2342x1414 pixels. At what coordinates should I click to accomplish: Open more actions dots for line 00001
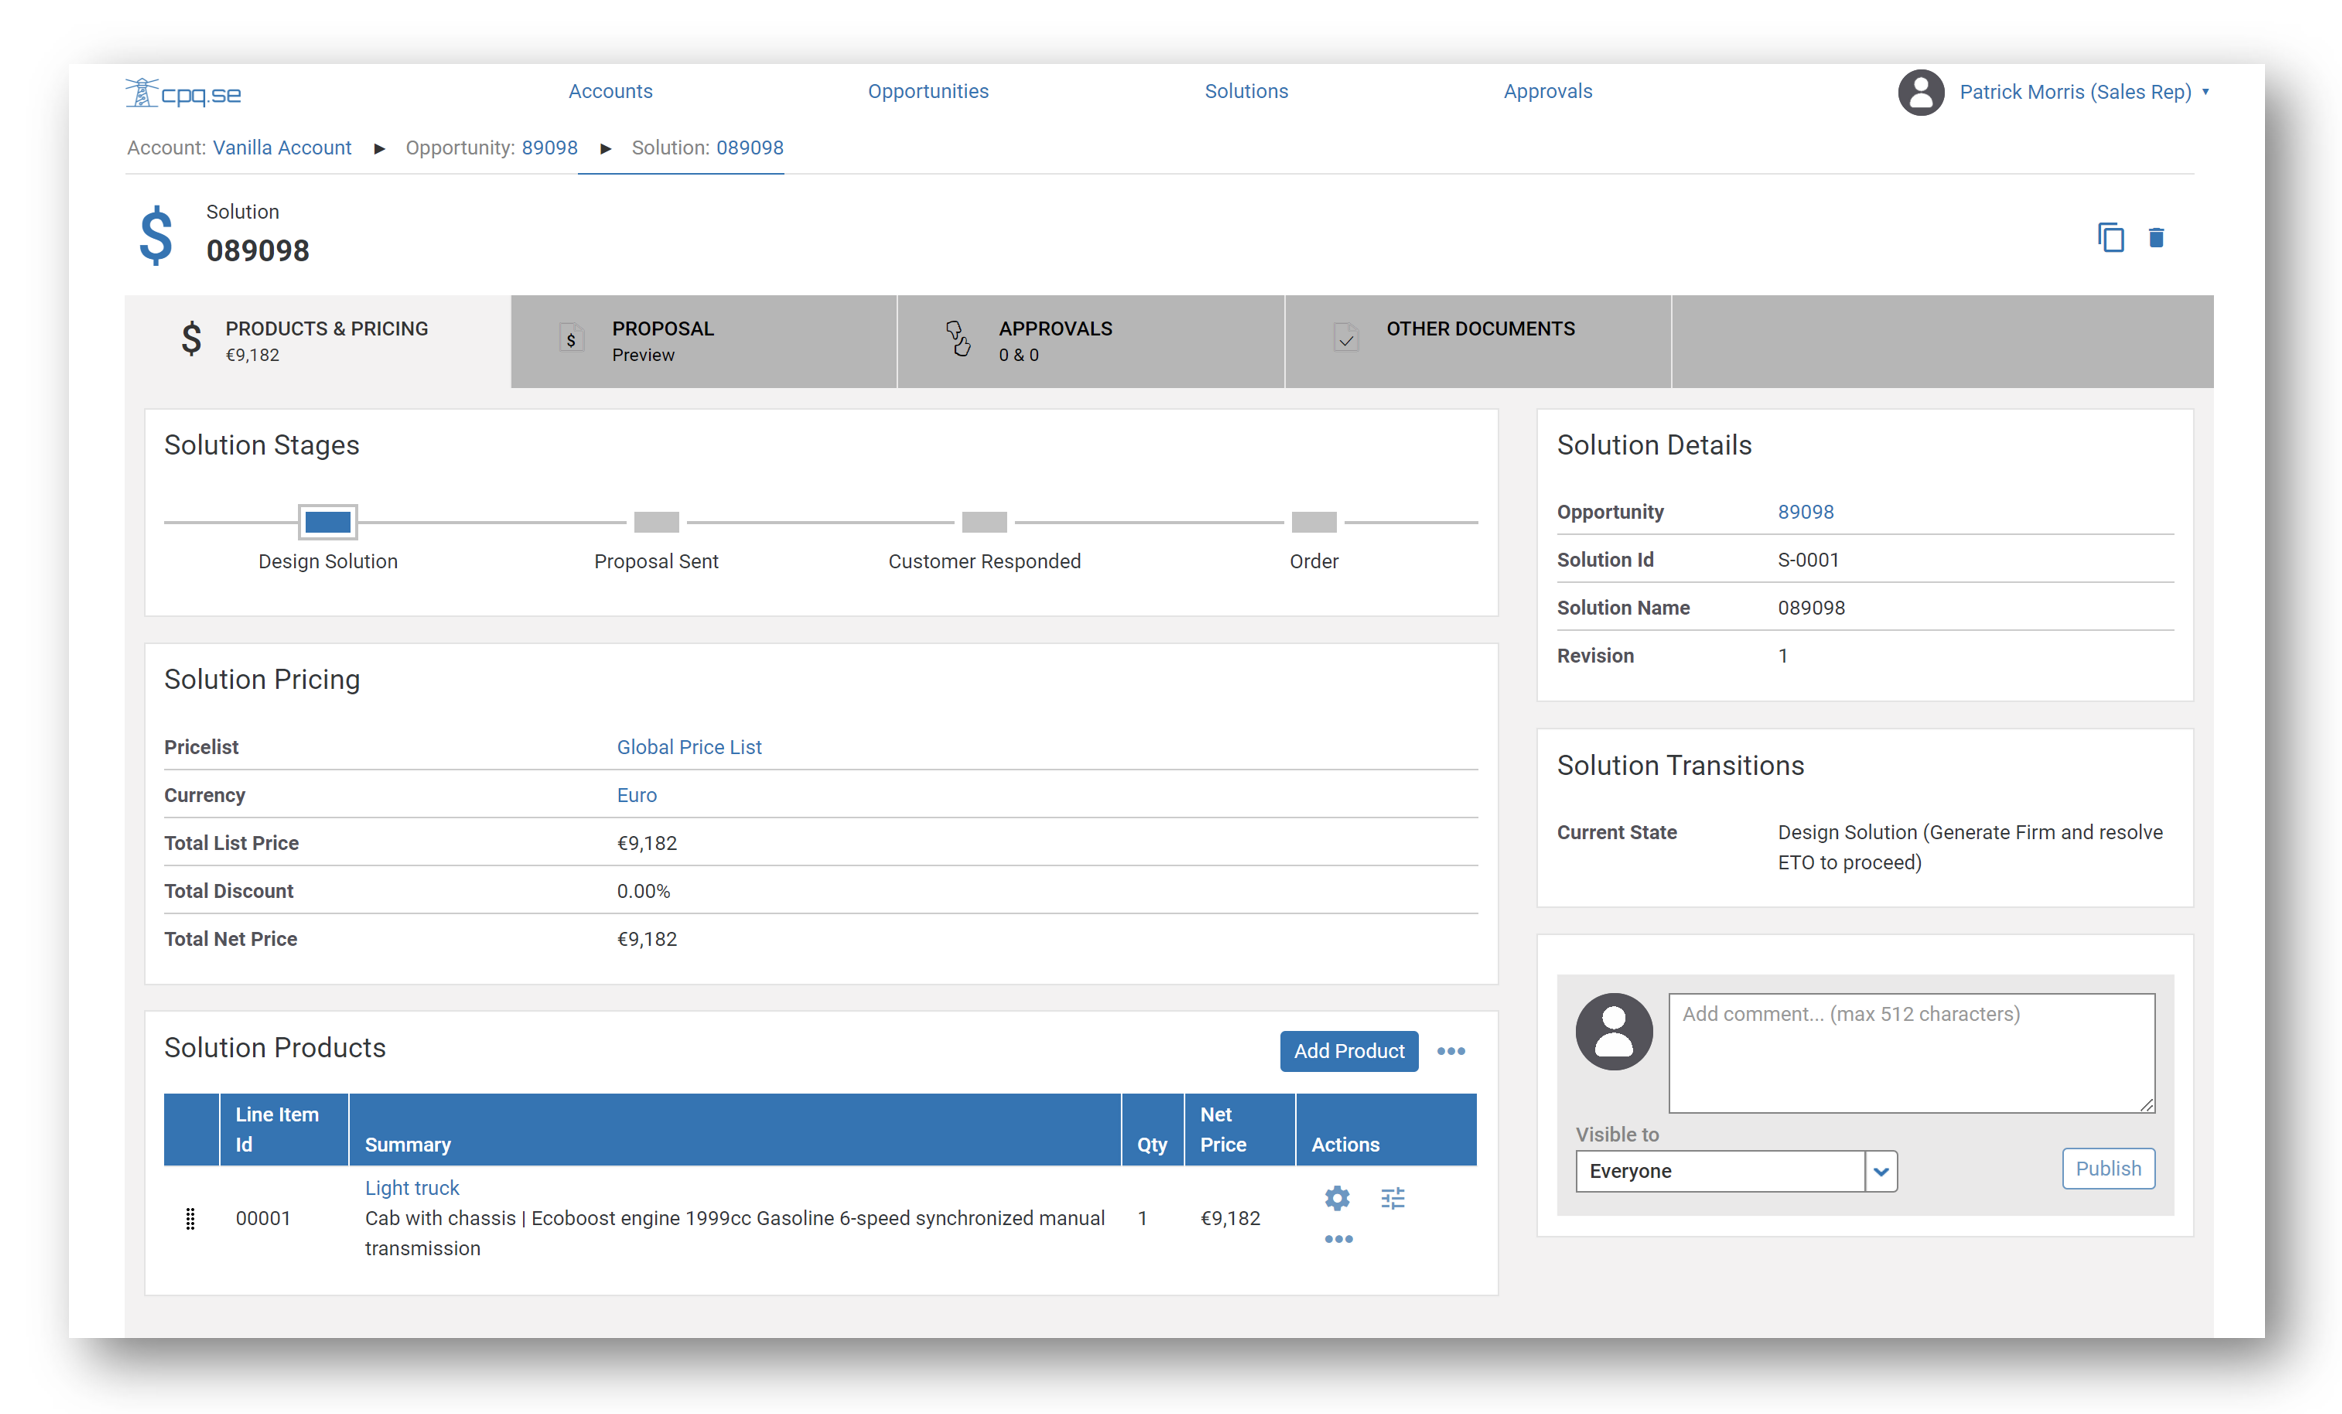[x=1338, y=1239]
